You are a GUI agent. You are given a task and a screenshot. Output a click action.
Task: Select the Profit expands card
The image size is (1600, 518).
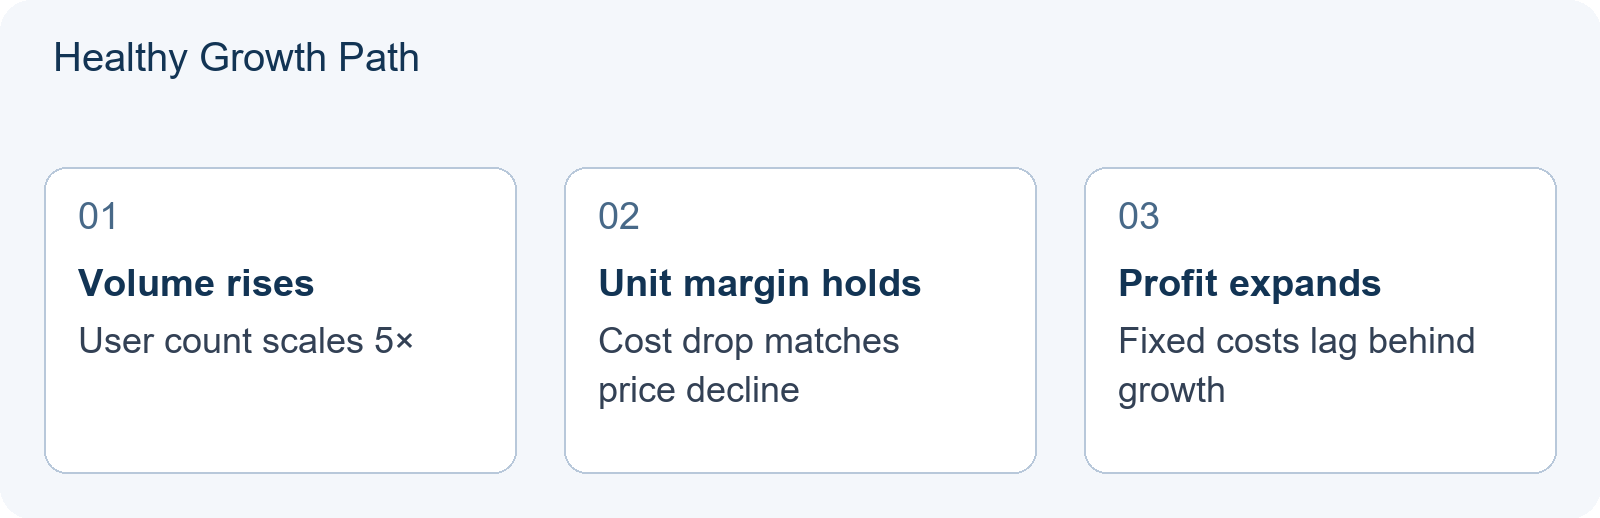tap(1320, 320)
